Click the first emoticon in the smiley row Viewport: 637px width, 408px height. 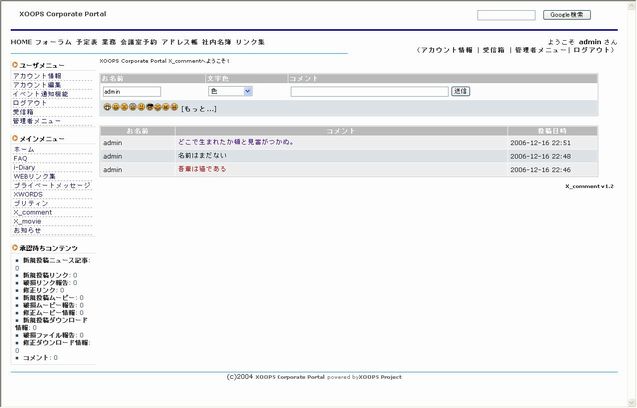107,107
